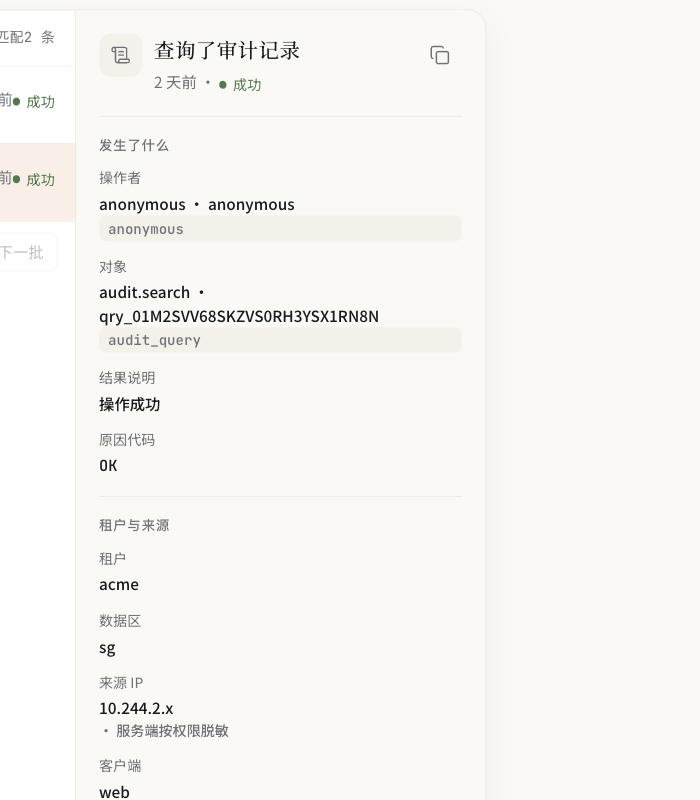The image size is (700, 800).
Task: Click the 客户端 field label
Action: click(x=120, y=766)
